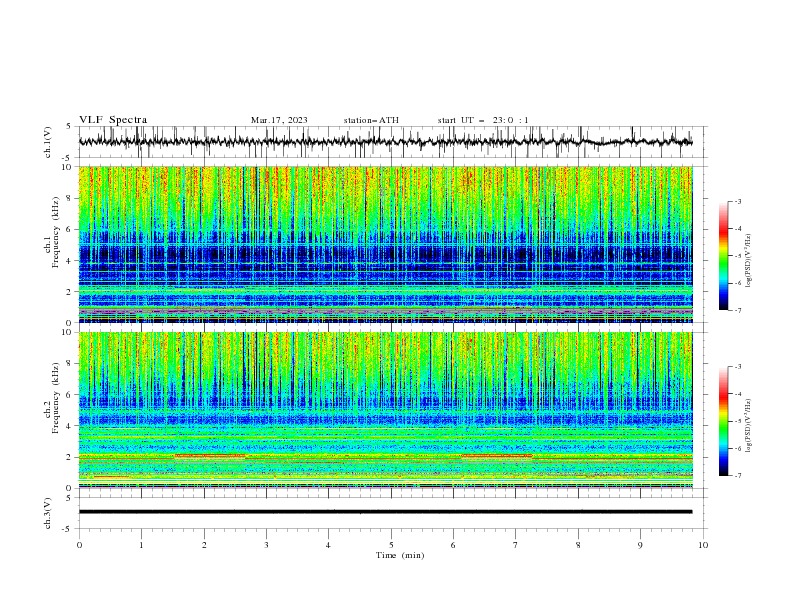Screen dimensions: 792x612
Task: Click the final time axis tick label '10'
Action: [703, 545]
